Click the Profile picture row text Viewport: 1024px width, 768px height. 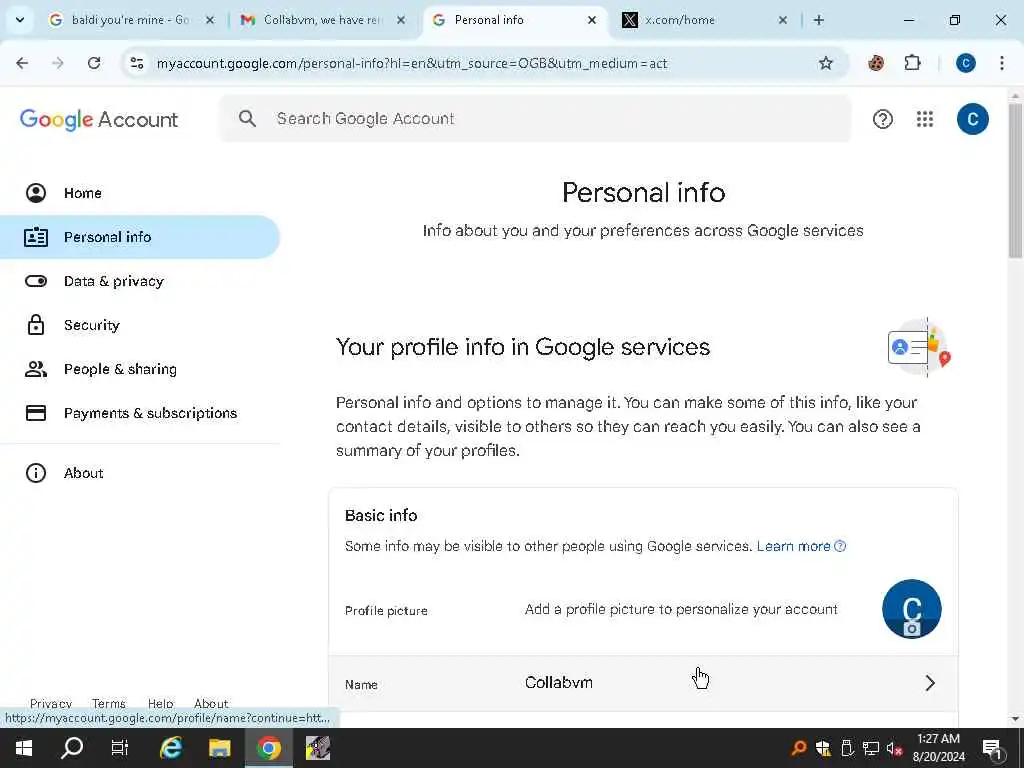click(x=386, y=611)
